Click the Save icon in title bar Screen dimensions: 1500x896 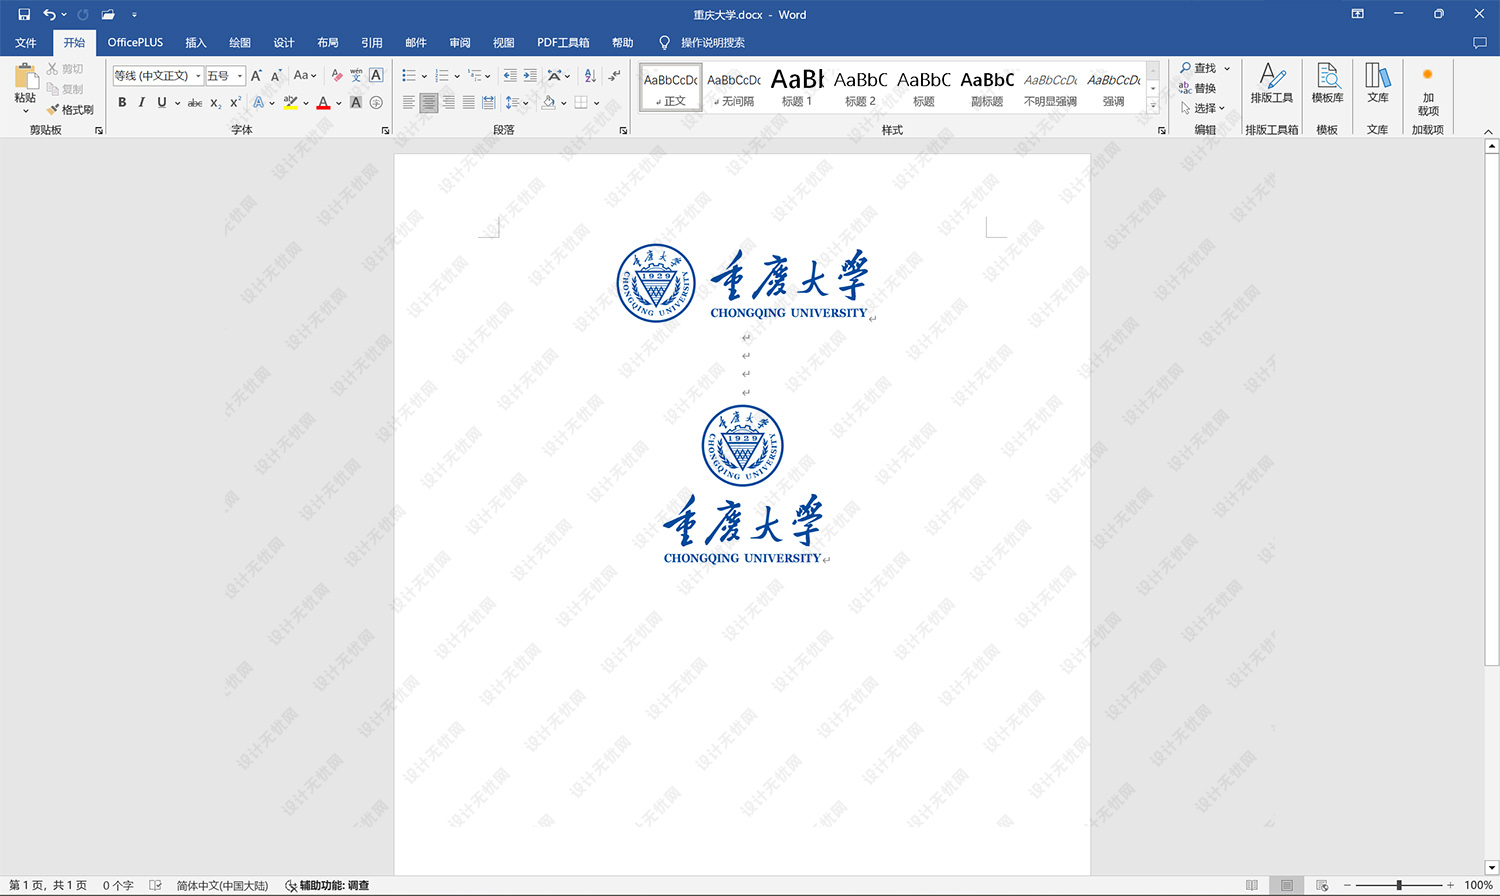(24, 14)
